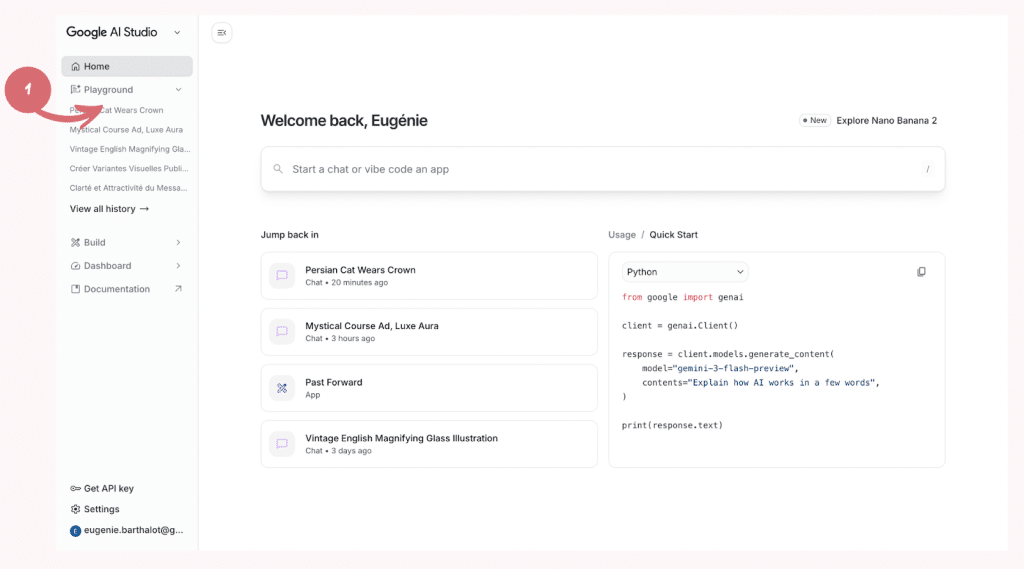Switch to the Quick Start tab
The width and height of the screenshot is (1024, 569).
pos(673,235)
